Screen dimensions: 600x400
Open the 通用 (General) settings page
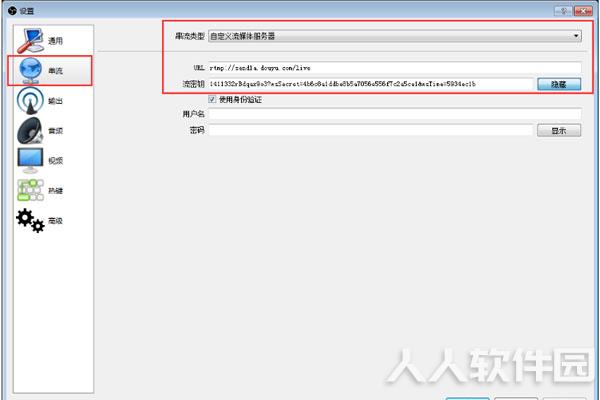(53, 40)
